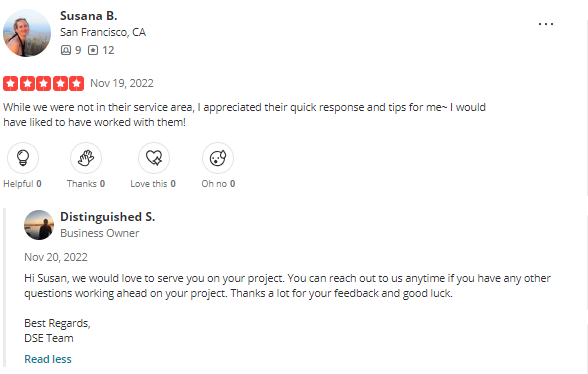
Task: Click the friends count icon showing 9
Action: pos(66,50)
